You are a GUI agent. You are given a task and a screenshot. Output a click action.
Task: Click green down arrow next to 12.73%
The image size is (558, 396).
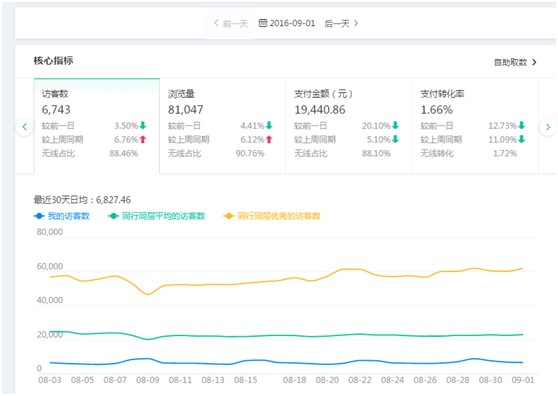(522, 125)
